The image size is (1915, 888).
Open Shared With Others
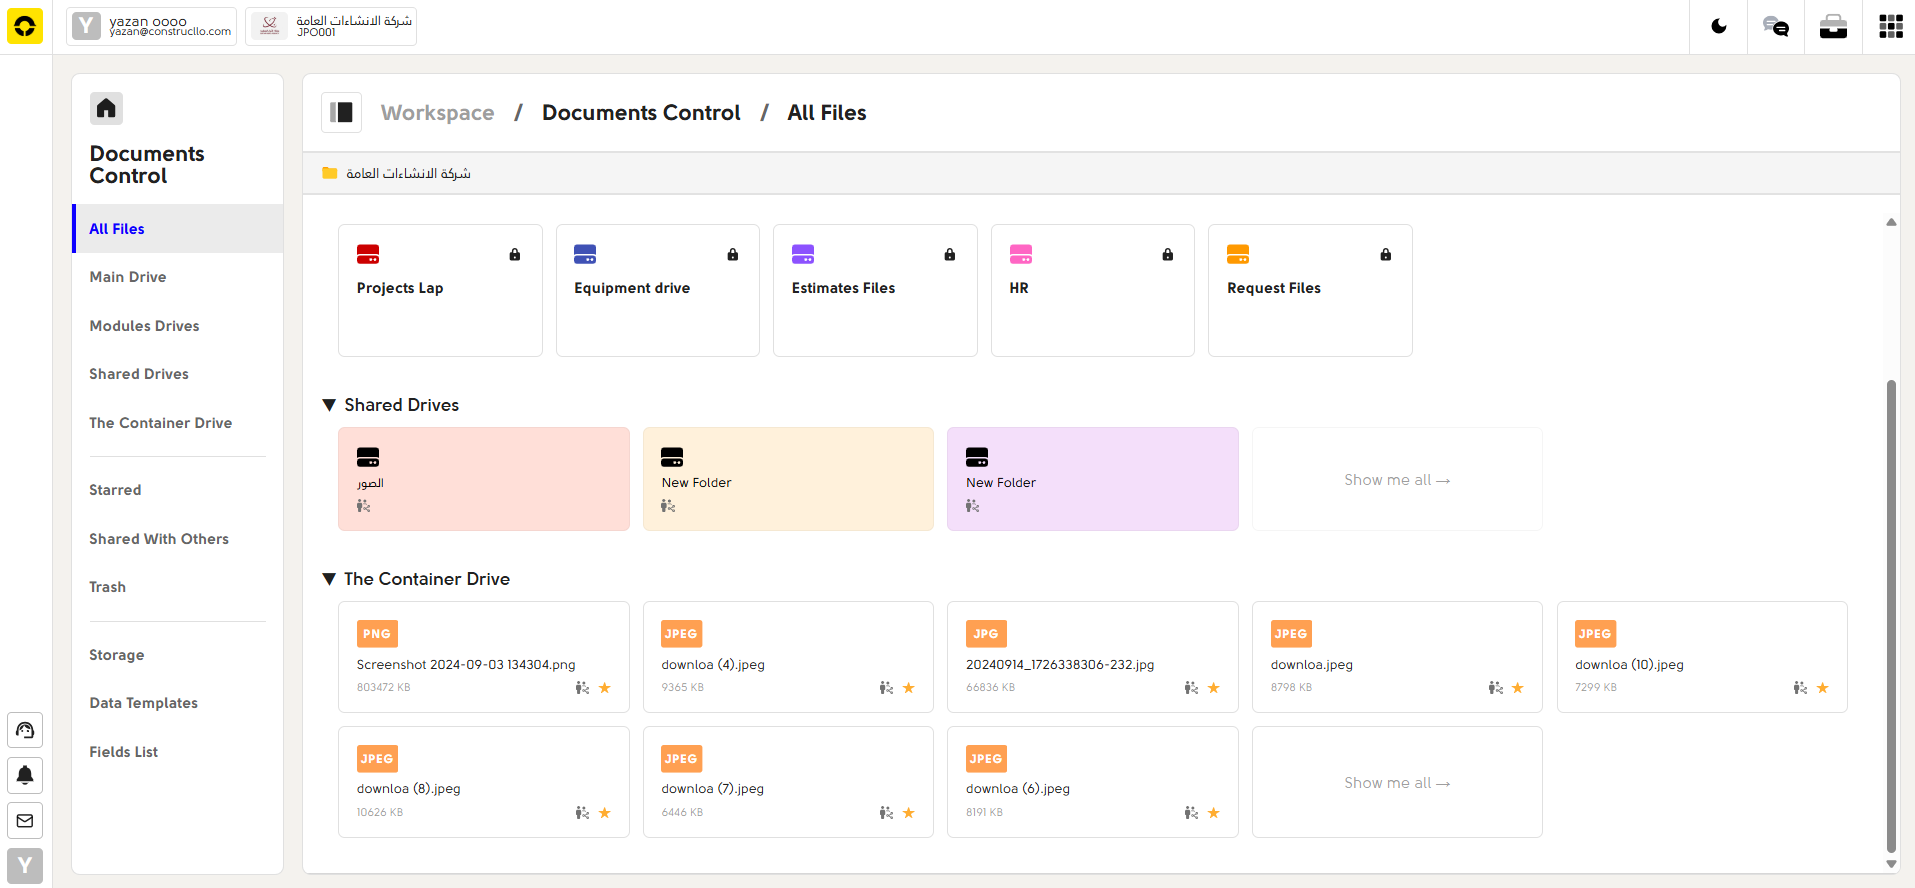[x=178, y=539]
